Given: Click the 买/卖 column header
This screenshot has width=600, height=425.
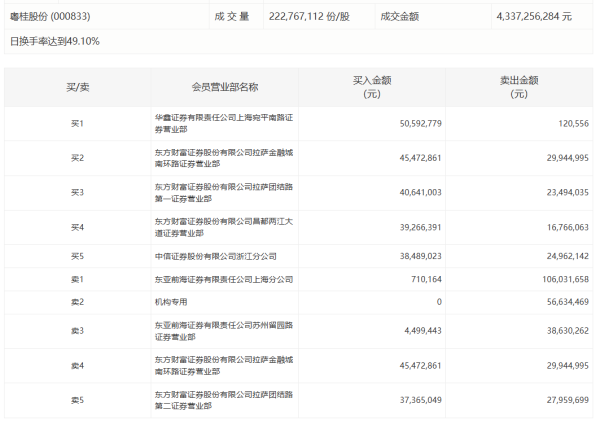Looking at the screenshot, I should pos(78,87).
